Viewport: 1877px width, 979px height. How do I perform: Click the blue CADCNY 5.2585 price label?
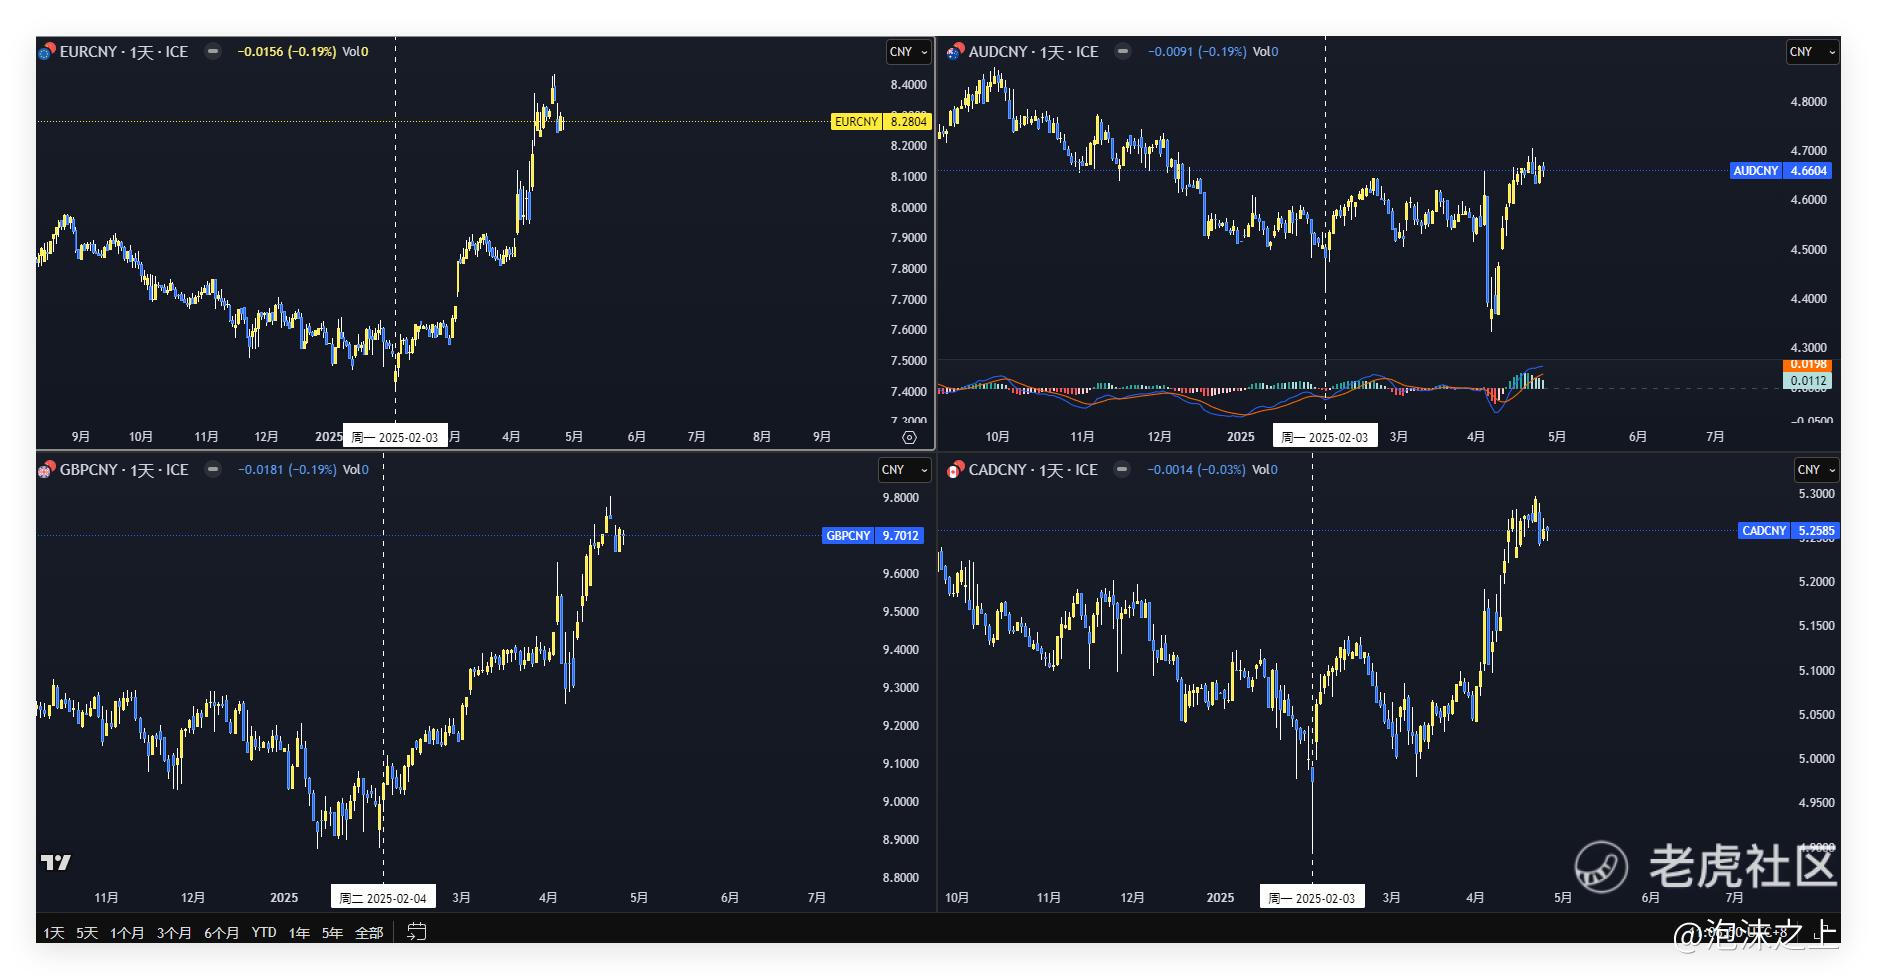click(x=1789, y=531)
